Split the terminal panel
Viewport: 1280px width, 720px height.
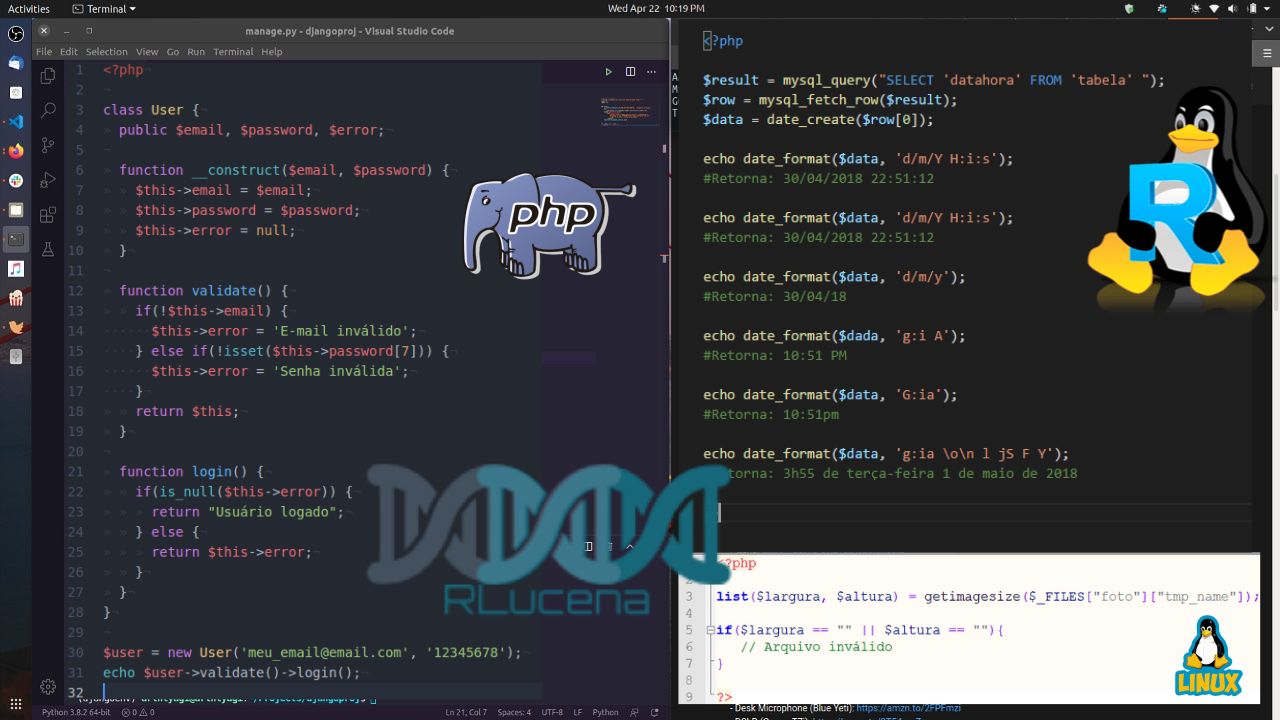coord(589,547)
